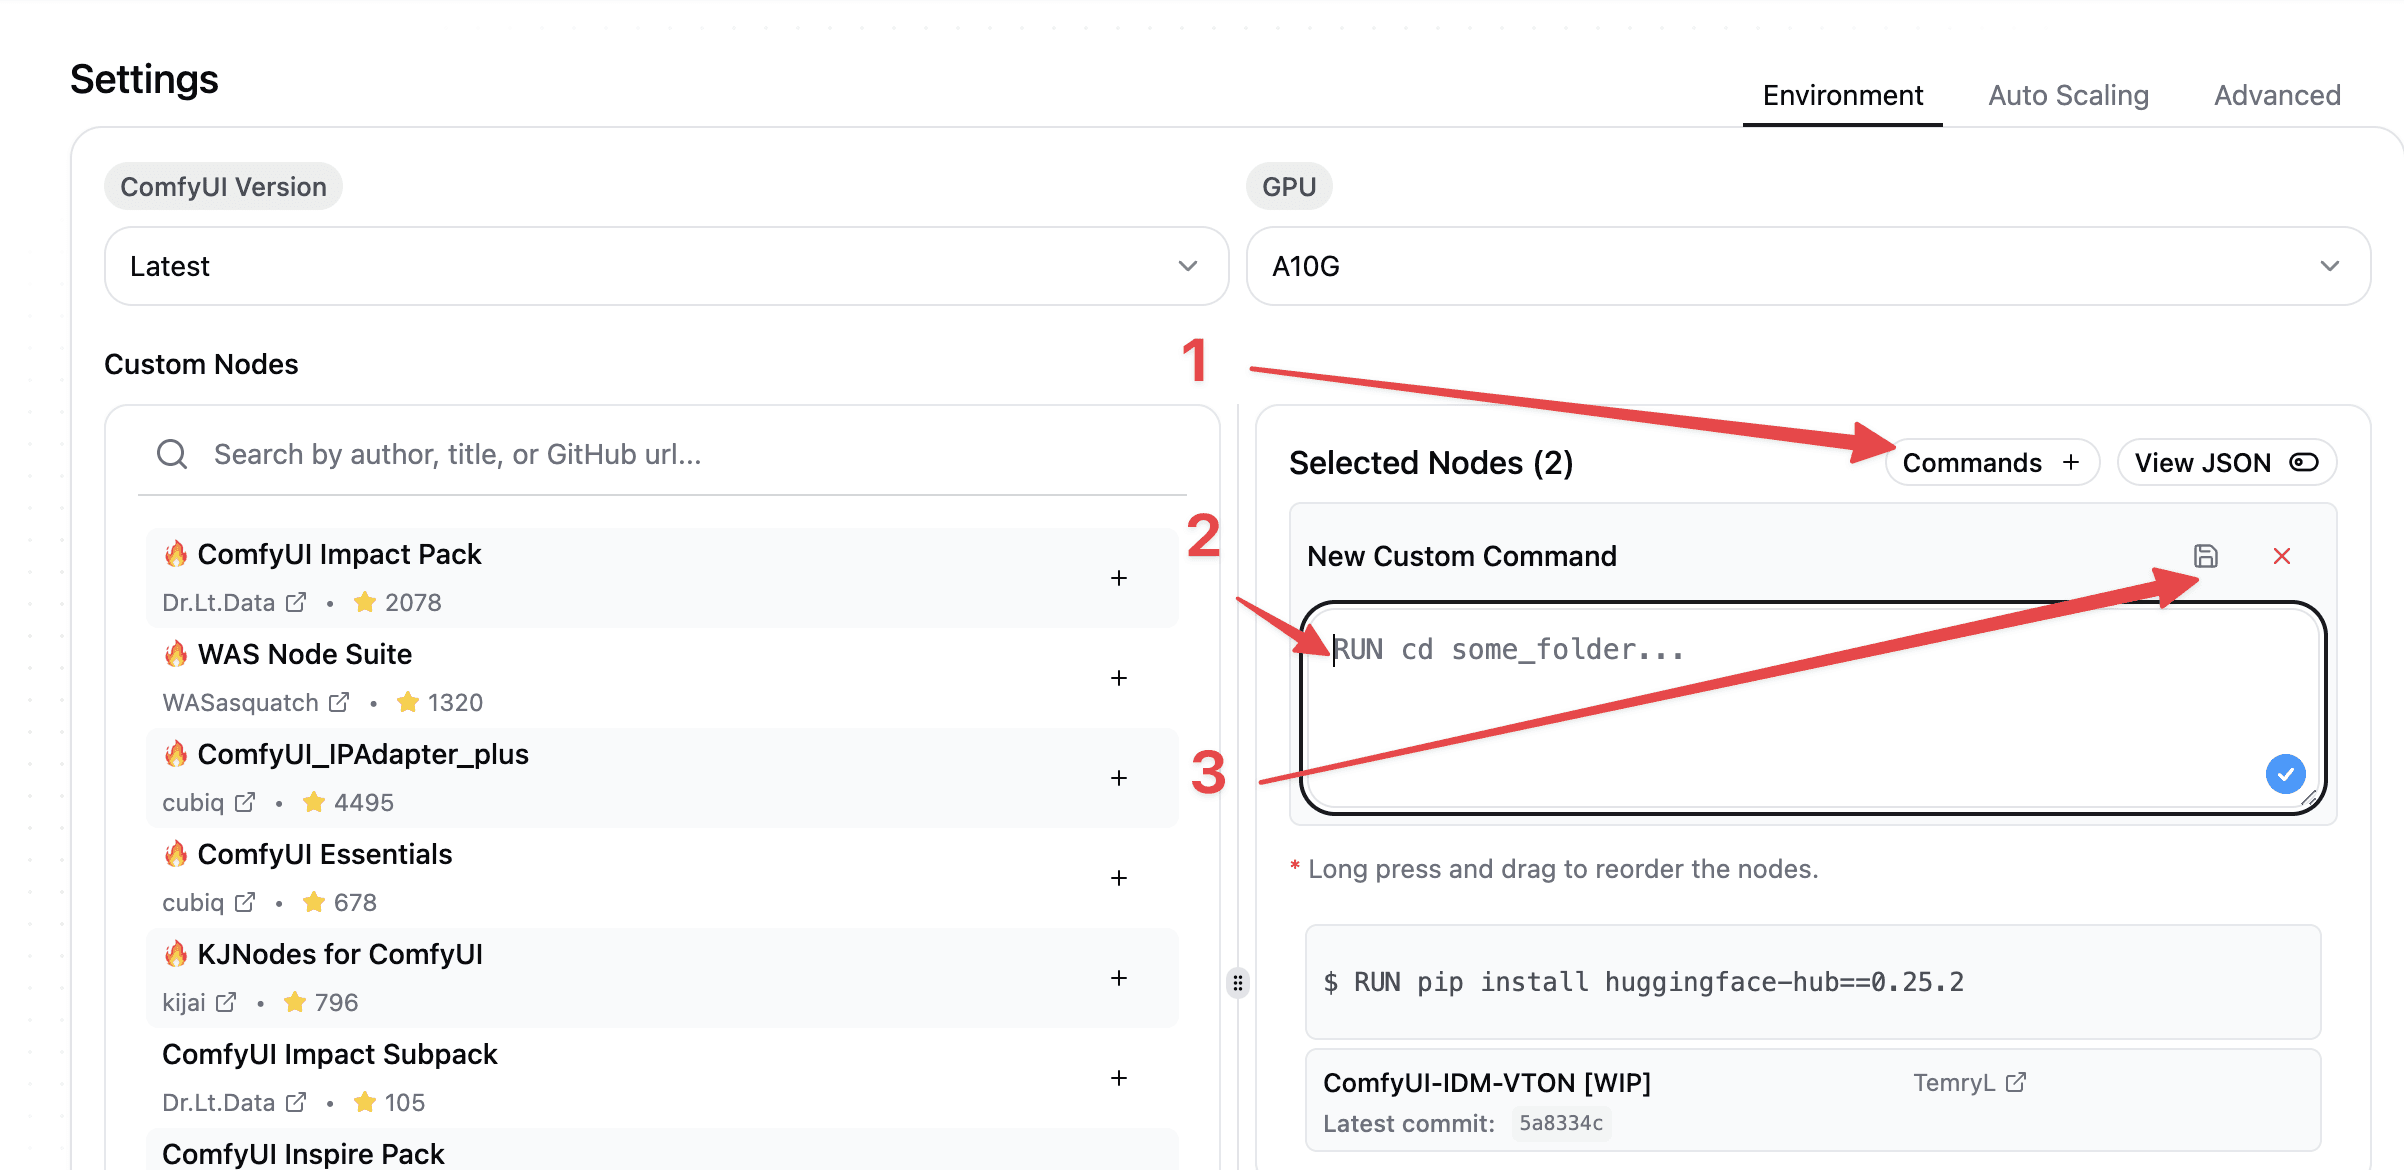The height and width of the screenshot is (1170, 2404).
Task: Switch to the Auto Scaling tab
Action: pyautogui.click(x=2067, y=95)
